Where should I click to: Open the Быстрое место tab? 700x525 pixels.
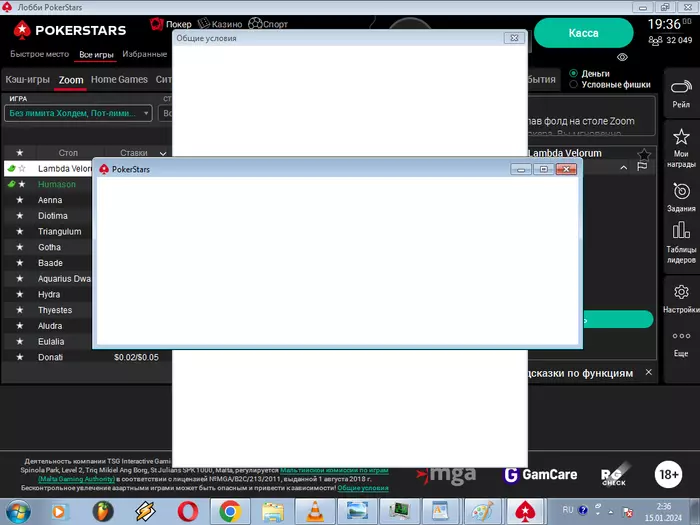pyautogui.click(x=40, y=54)
